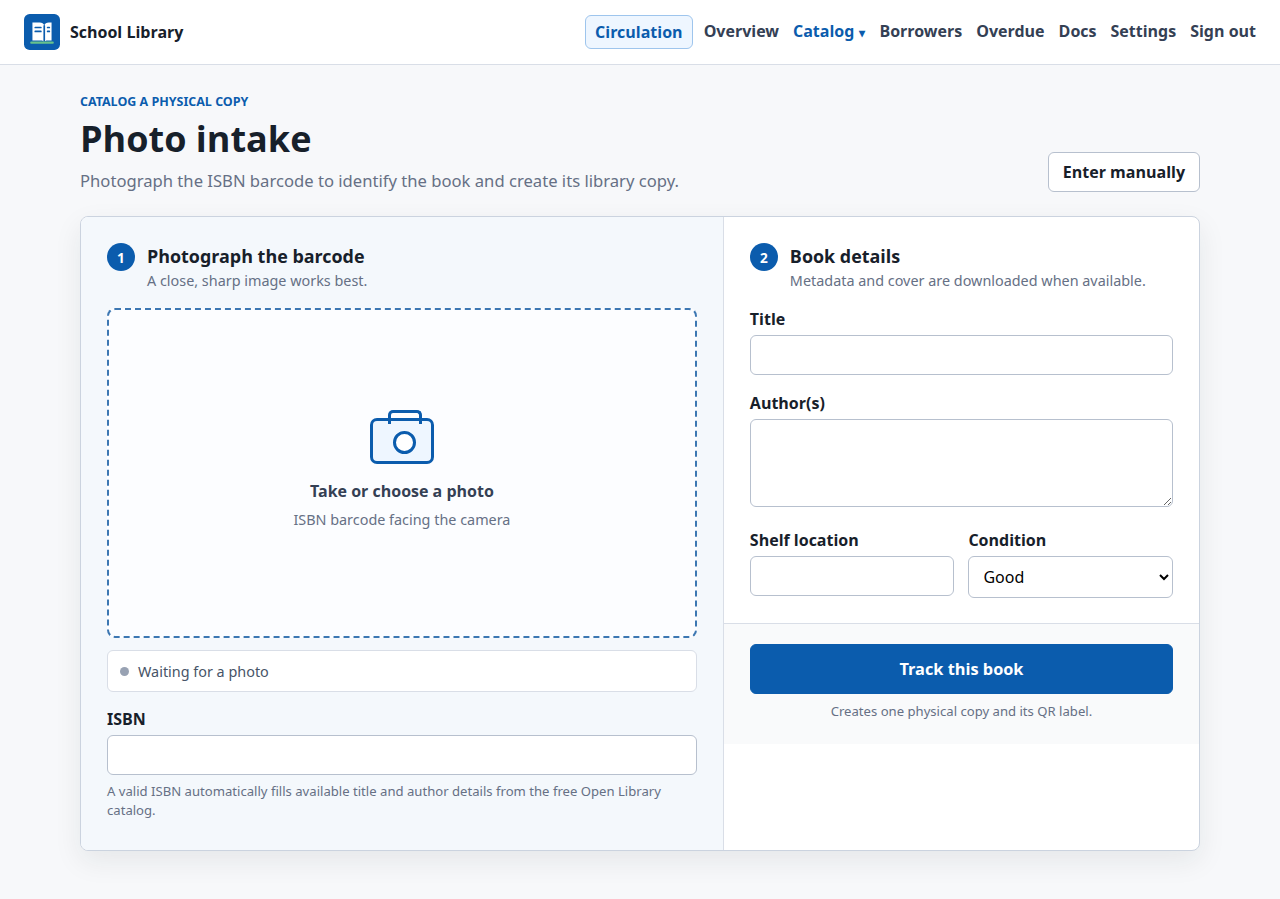Go to the Overview page
Screen dimensions: 1280x899
point(741,31)
